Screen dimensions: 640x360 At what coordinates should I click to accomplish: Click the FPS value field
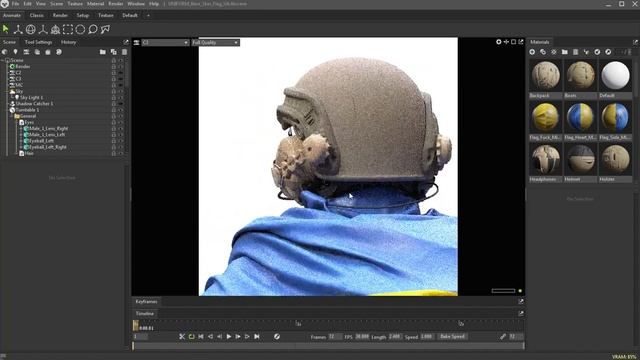pos(362,336)
